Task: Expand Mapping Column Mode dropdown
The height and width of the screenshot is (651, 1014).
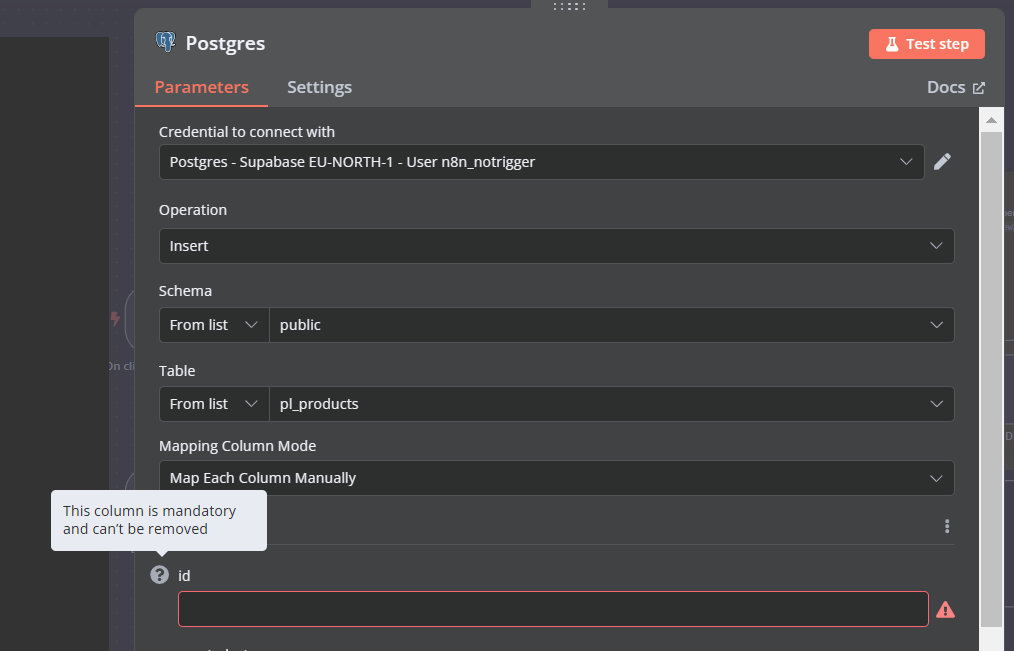Action: click(x=556, y=478)
